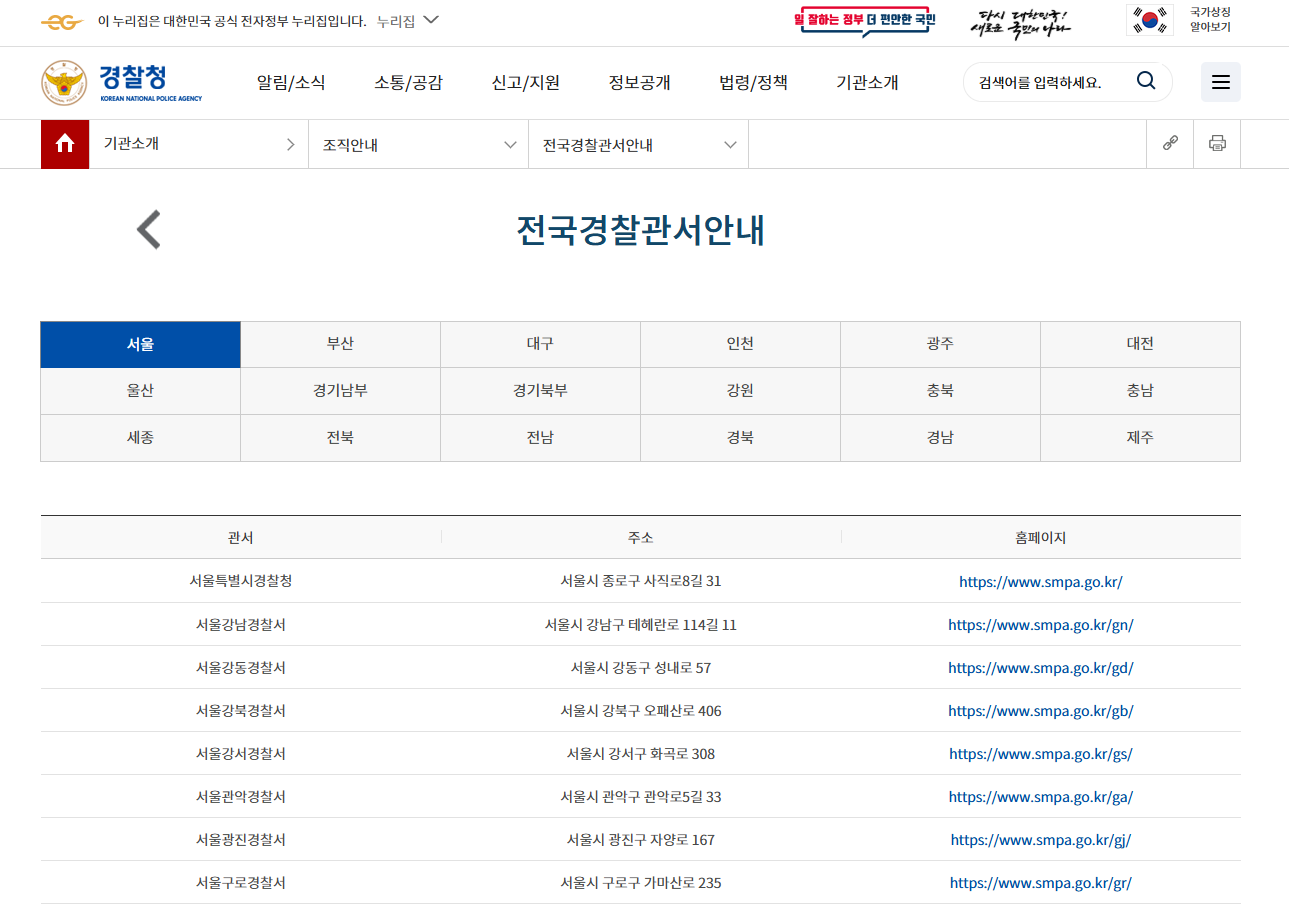Click the e-government logo at top left
1289x911 pixels.
point(61,22)
